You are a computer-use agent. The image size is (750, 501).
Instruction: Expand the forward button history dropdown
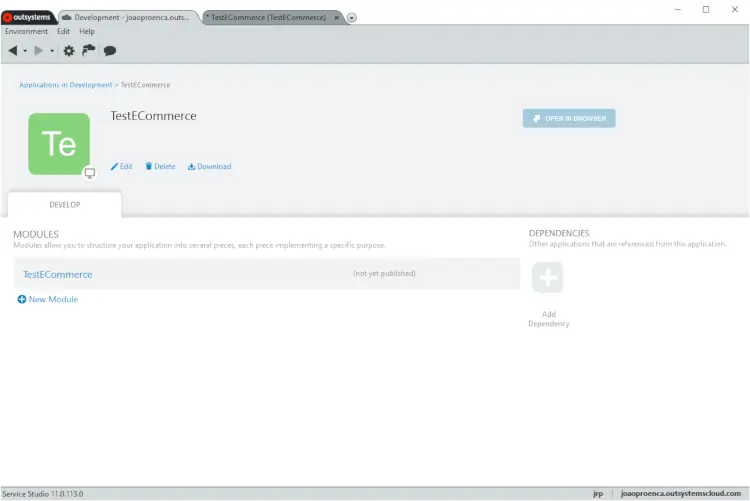(x=52, y=51)
